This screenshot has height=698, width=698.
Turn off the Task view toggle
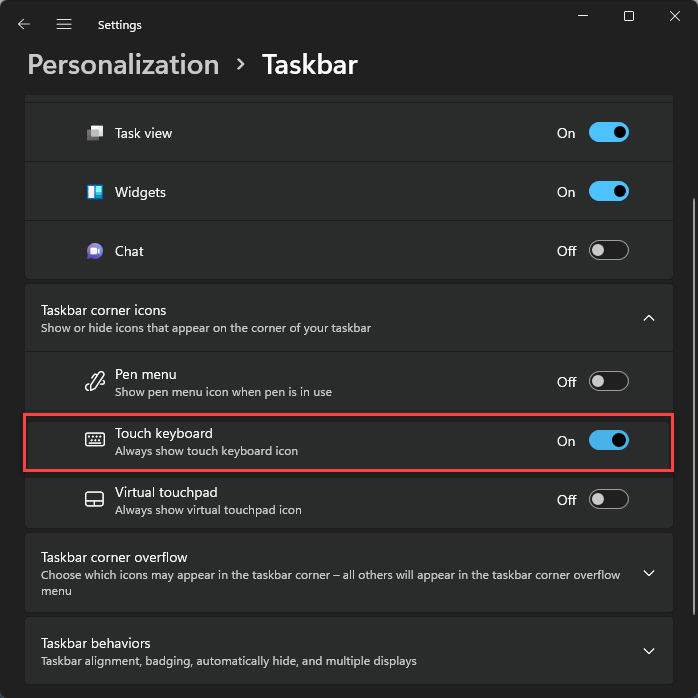[609, 132]
